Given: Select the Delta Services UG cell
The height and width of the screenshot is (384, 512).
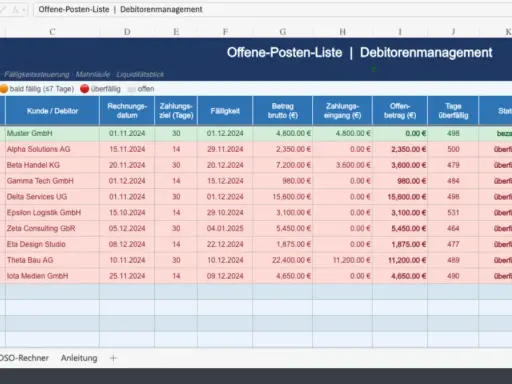Looking at the screenshot, I should [52, 197].
